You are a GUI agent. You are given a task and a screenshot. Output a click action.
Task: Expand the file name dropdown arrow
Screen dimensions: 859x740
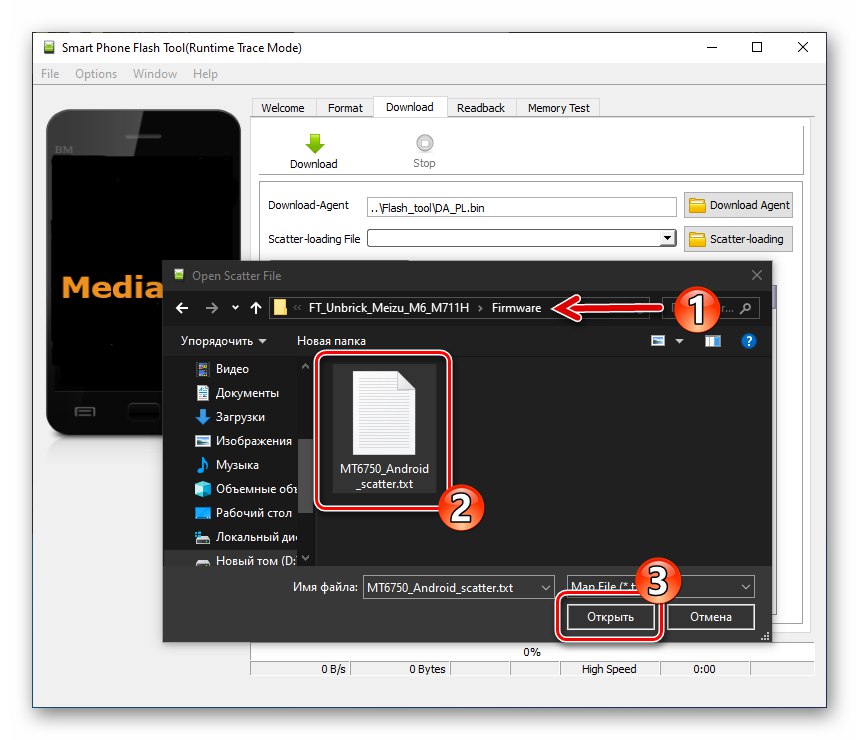click(546, 588)
